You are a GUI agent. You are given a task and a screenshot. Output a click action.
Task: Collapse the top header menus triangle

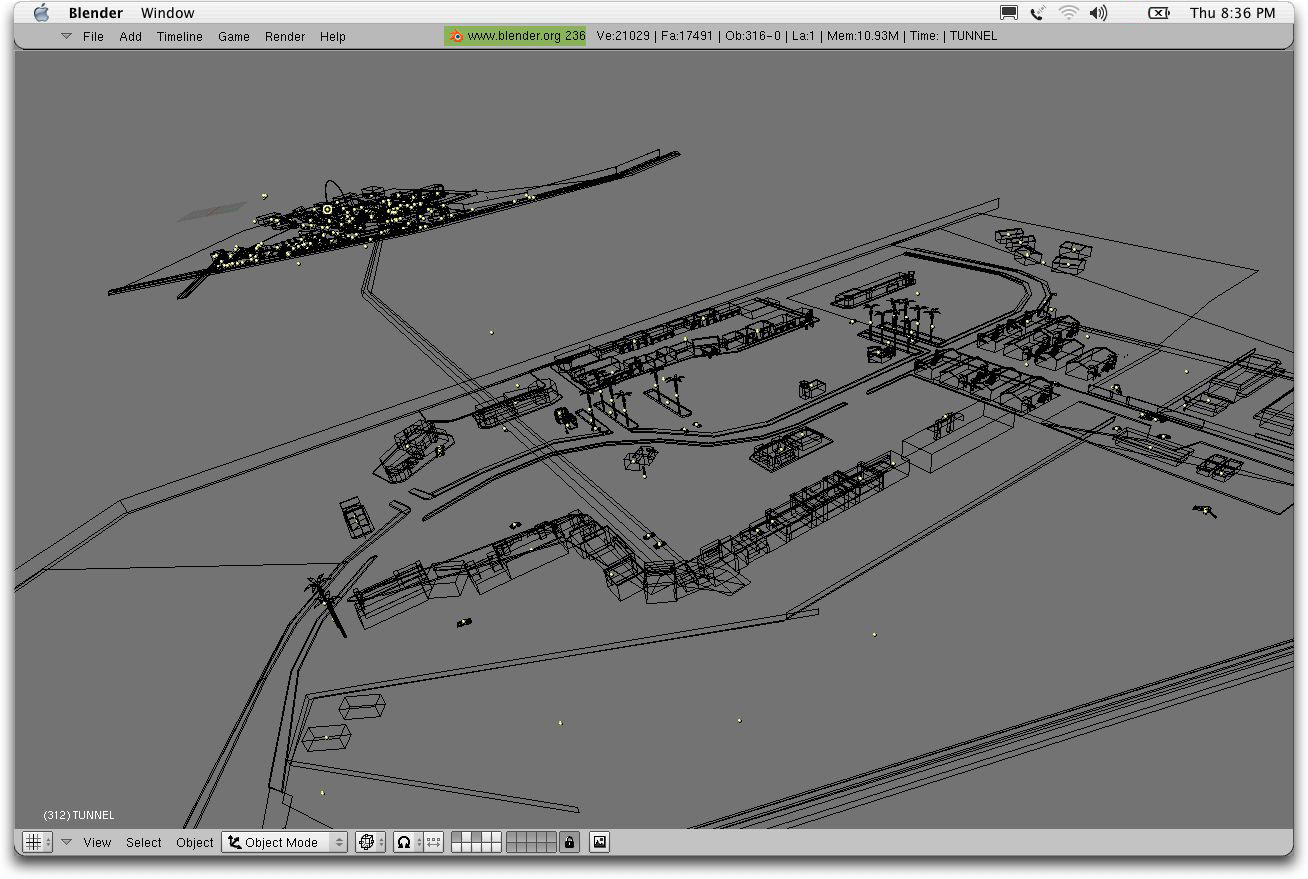tap(66, 36)
